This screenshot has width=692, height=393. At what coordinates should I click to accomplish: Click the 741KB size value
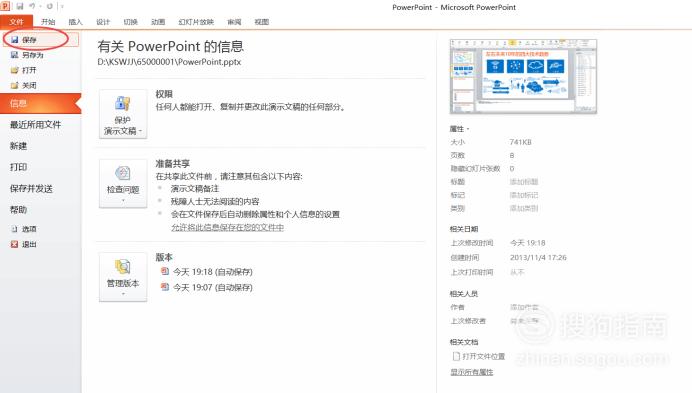tap(520, 142)
